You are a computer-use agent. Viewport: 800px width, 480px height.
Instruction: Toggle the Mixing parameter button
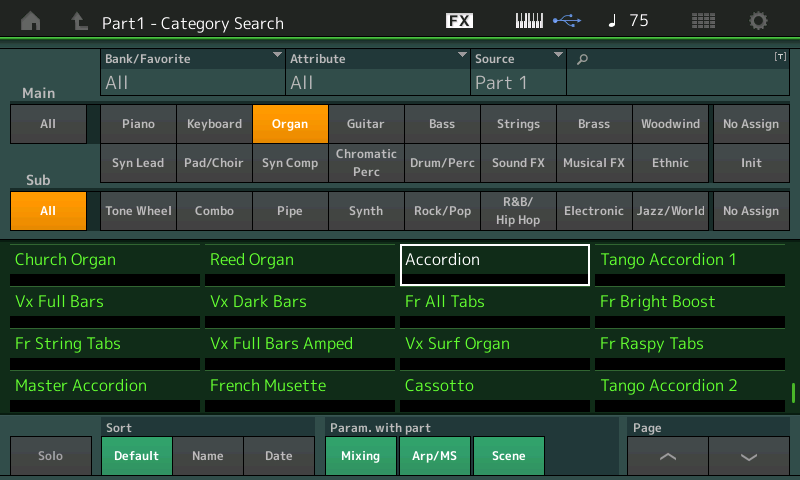point(361,456)
